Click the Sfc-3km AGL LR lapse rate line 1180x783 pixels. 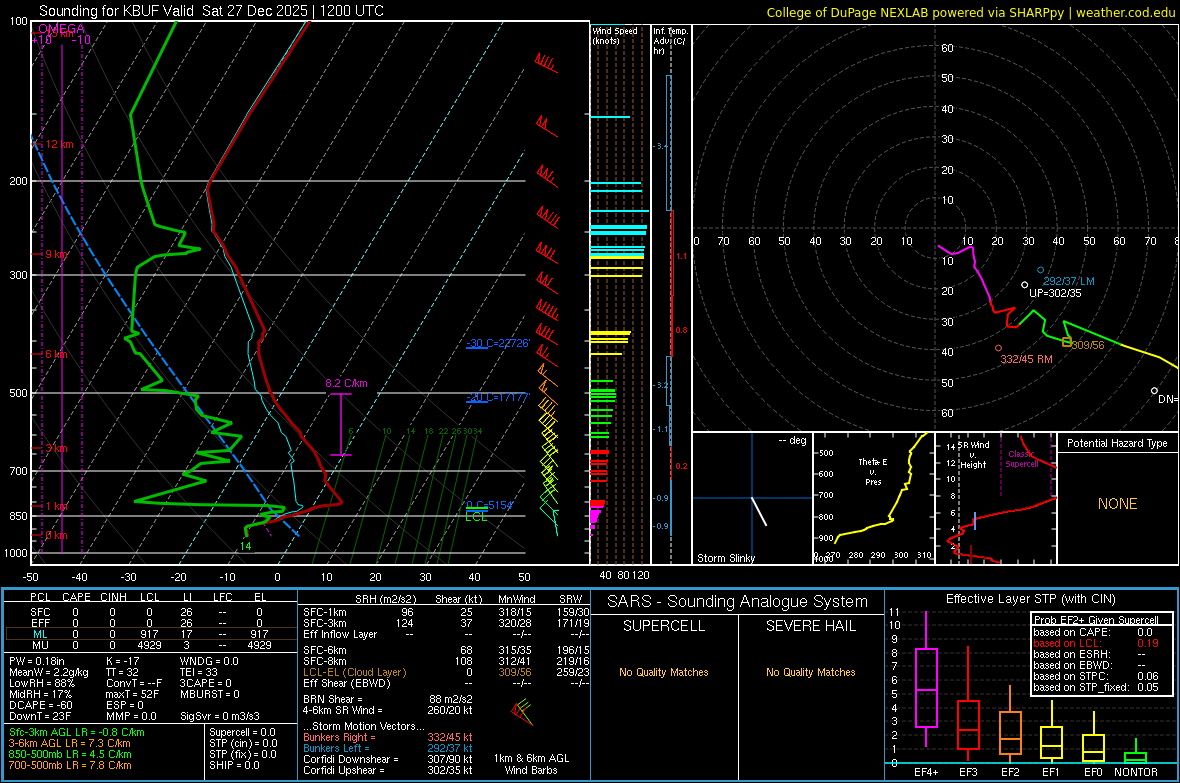coord(77,732)
